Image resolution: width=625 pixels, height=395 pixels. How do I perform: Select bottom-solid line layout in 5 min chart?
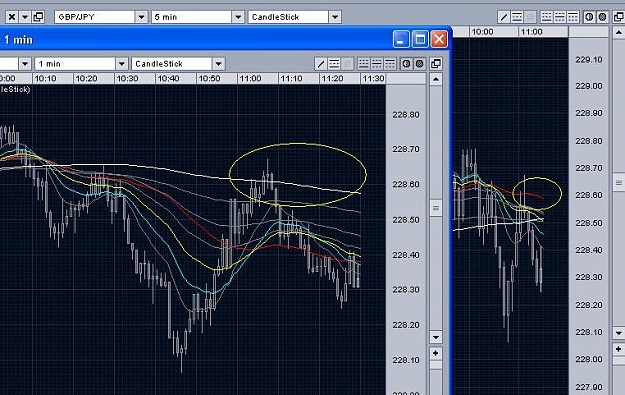pos(546,17)
